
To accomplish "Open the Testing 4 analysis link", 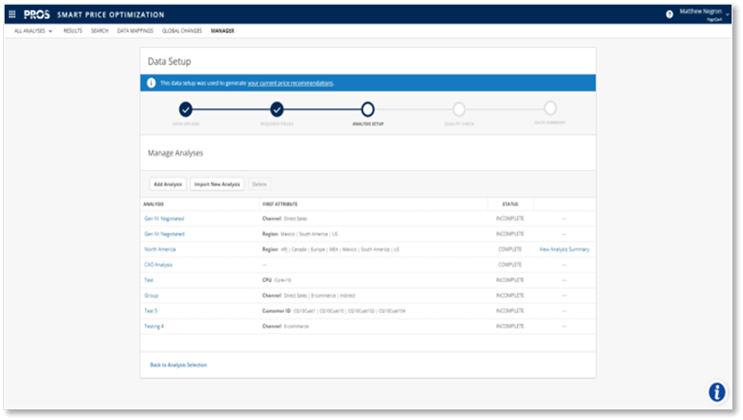I will coord(154,326).
